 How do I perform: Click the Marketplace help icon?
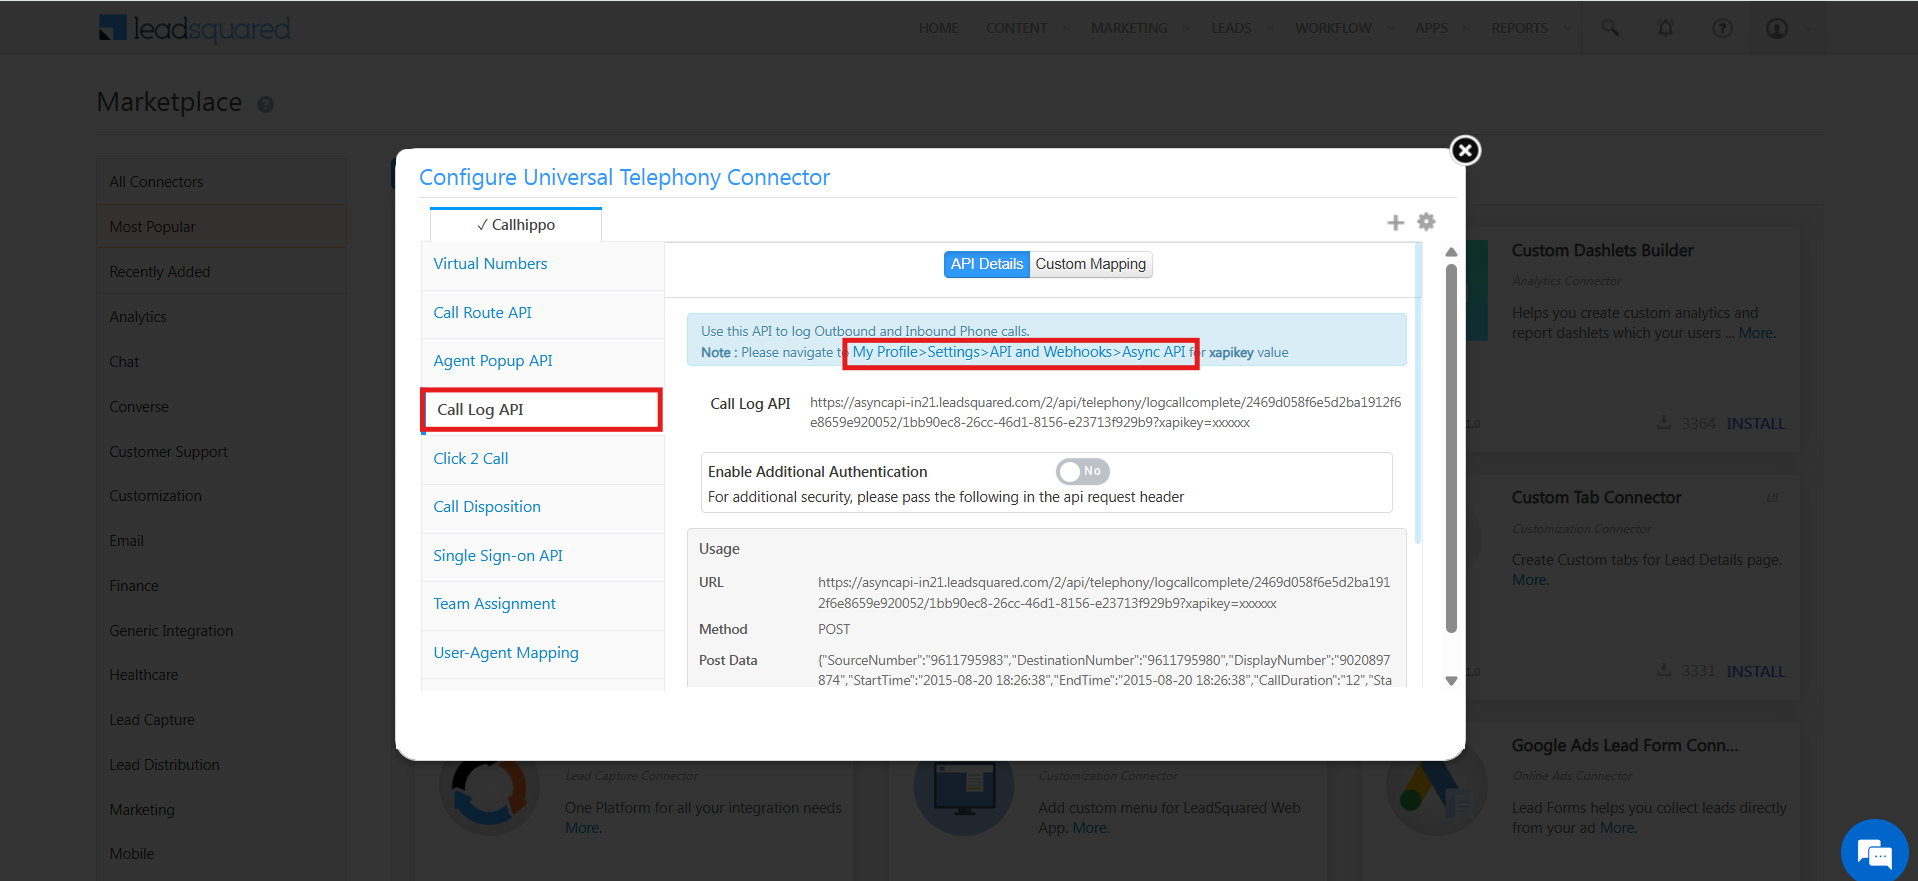265,104
